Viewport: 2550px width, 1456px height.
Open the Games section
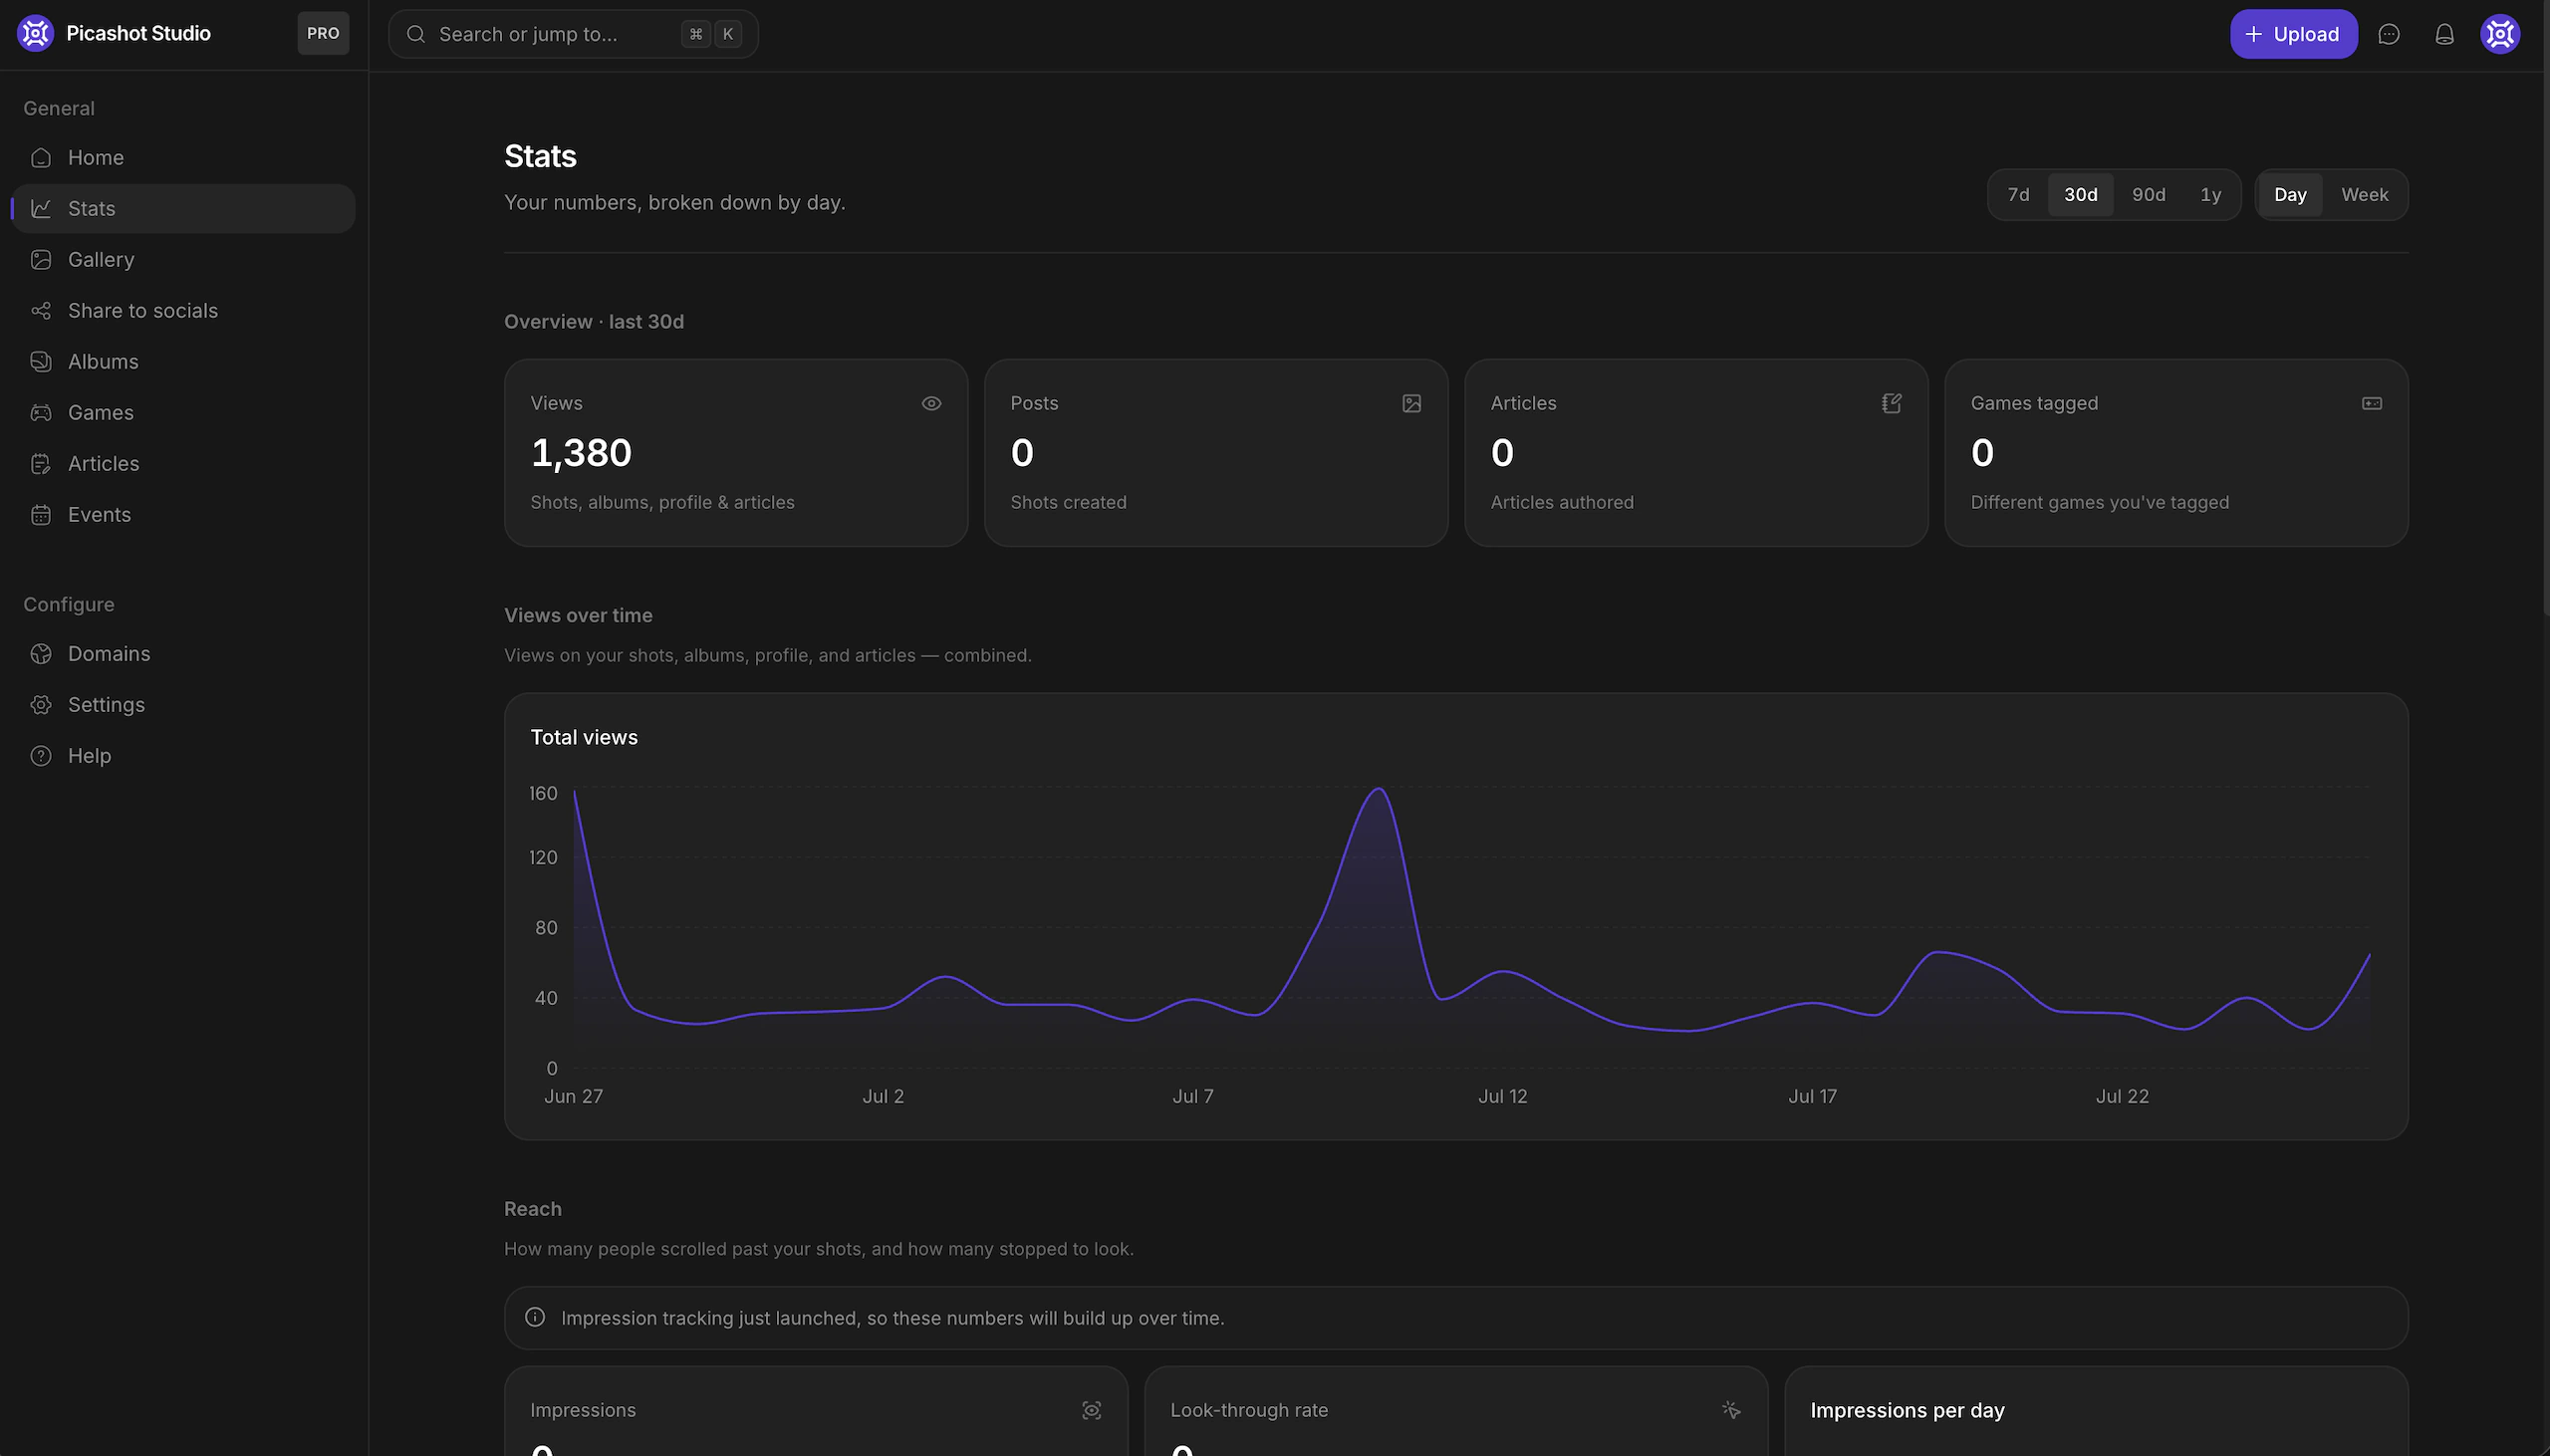(x=183, y=413)
